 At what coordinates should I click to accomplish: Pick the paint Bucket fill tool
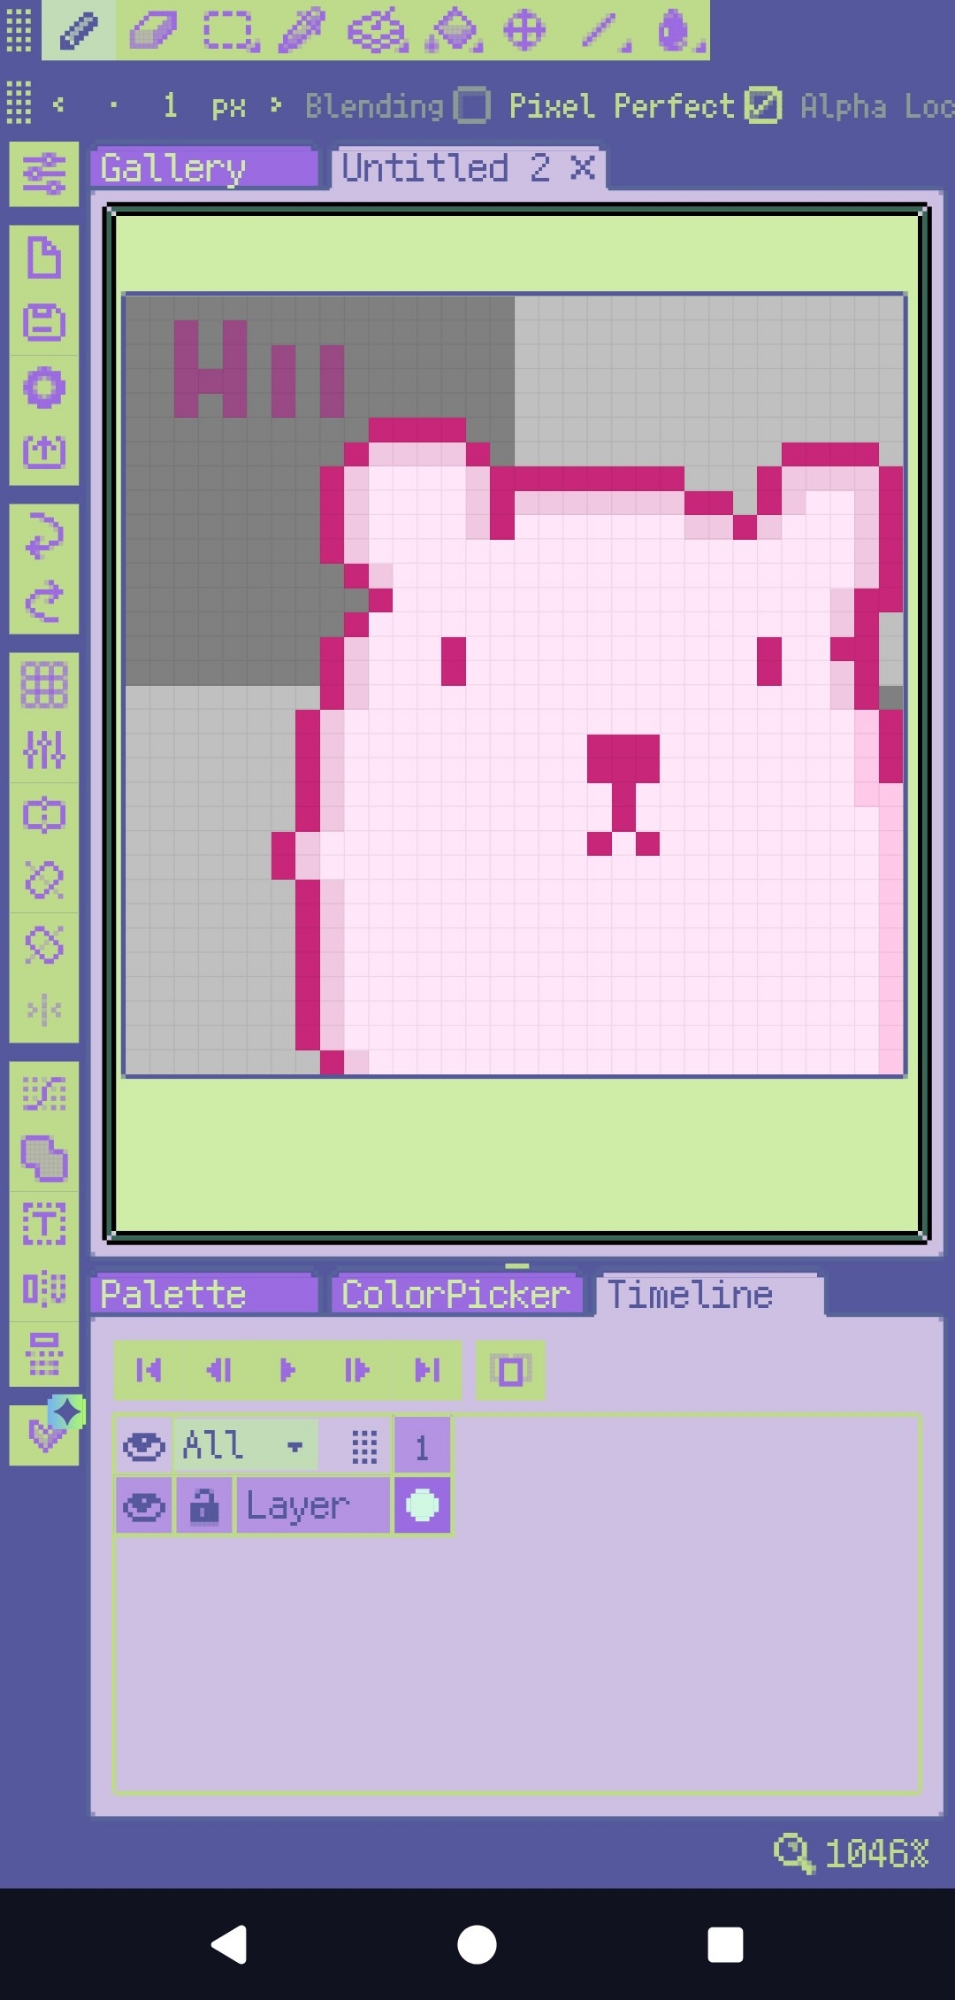point(454,30)
